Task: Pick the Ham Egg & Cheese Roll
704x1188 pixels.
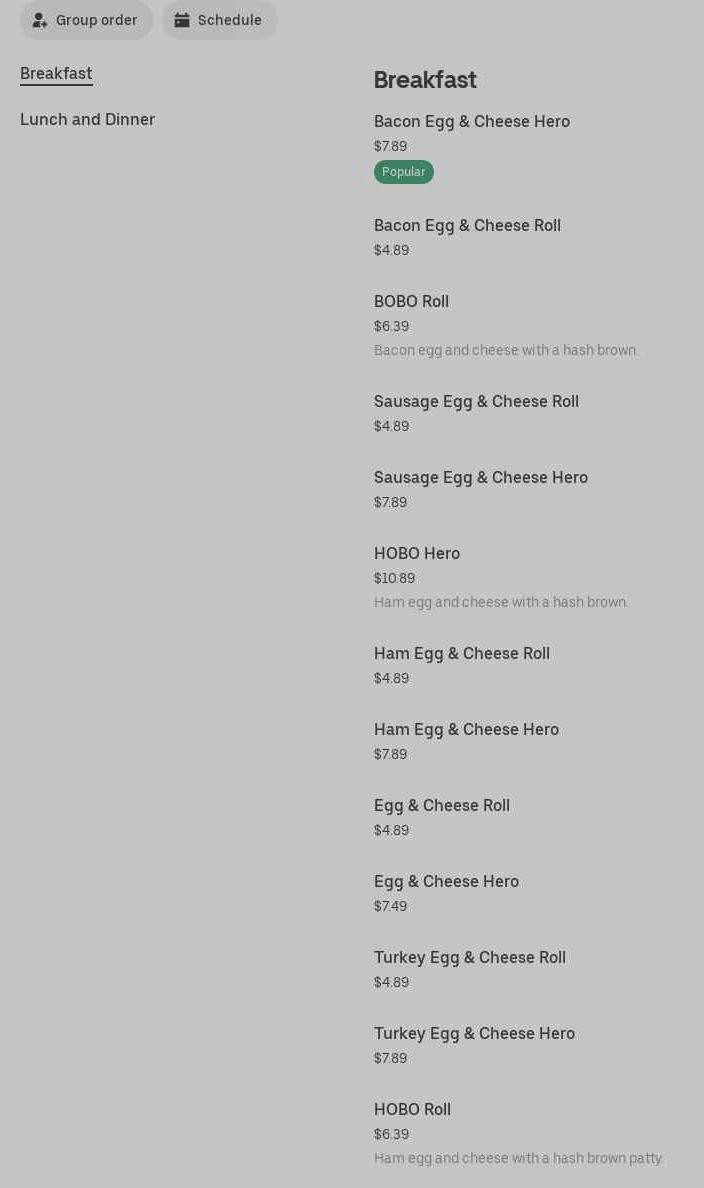Action: [x=461, y=654]
